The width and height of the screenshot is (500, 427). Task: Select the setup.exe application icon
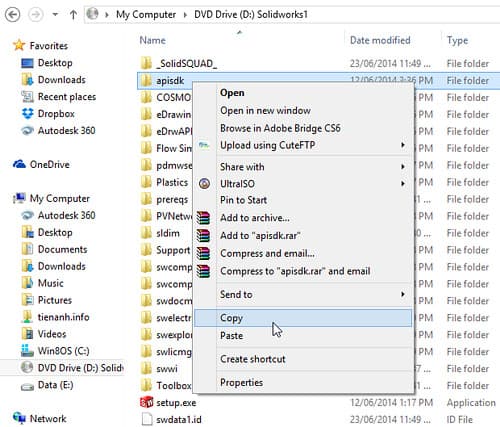click(x=147, y=403)
